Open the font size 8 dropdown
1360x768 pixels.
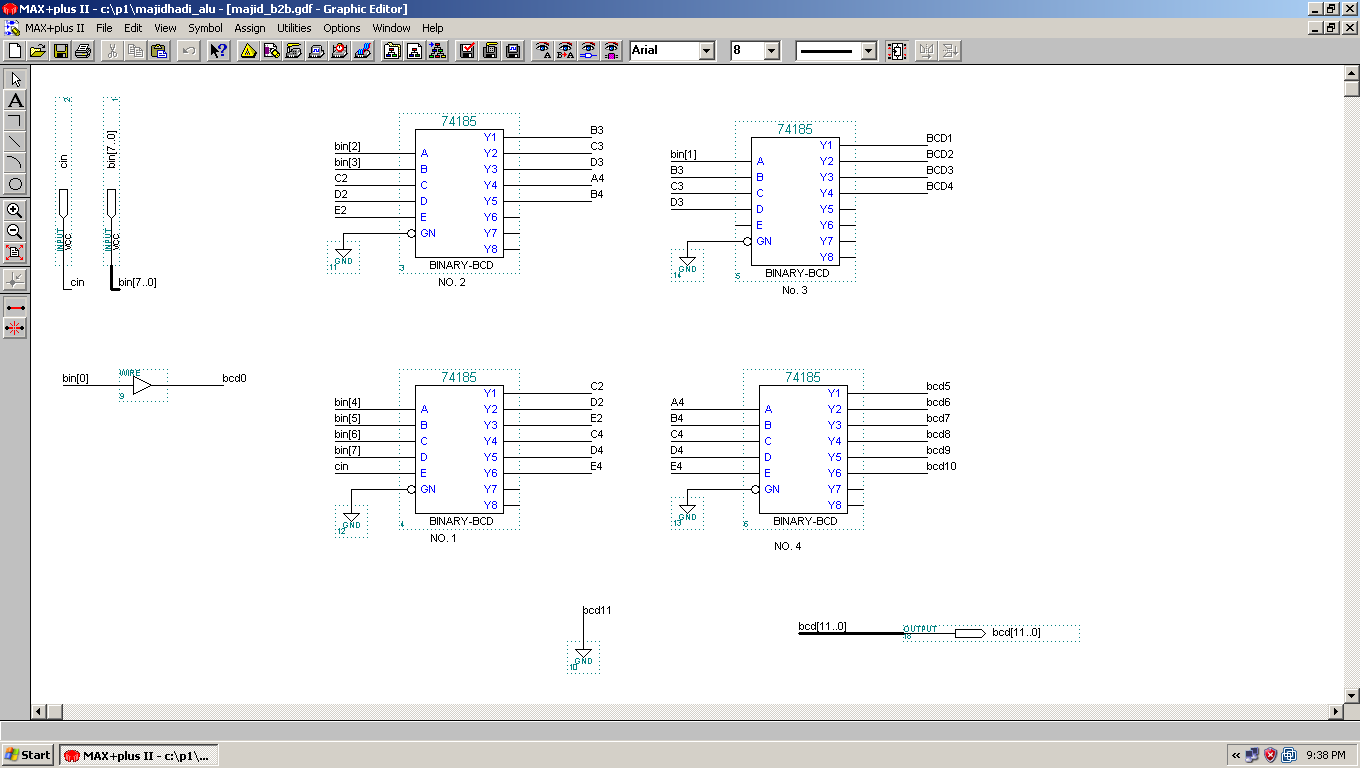pos(771,50)
